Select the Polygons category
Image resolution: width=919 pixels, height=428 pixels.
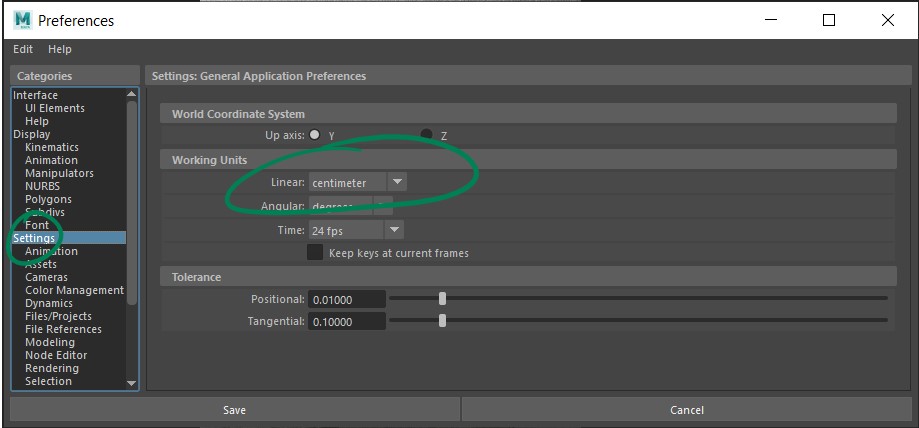click(x=48, y=199)
